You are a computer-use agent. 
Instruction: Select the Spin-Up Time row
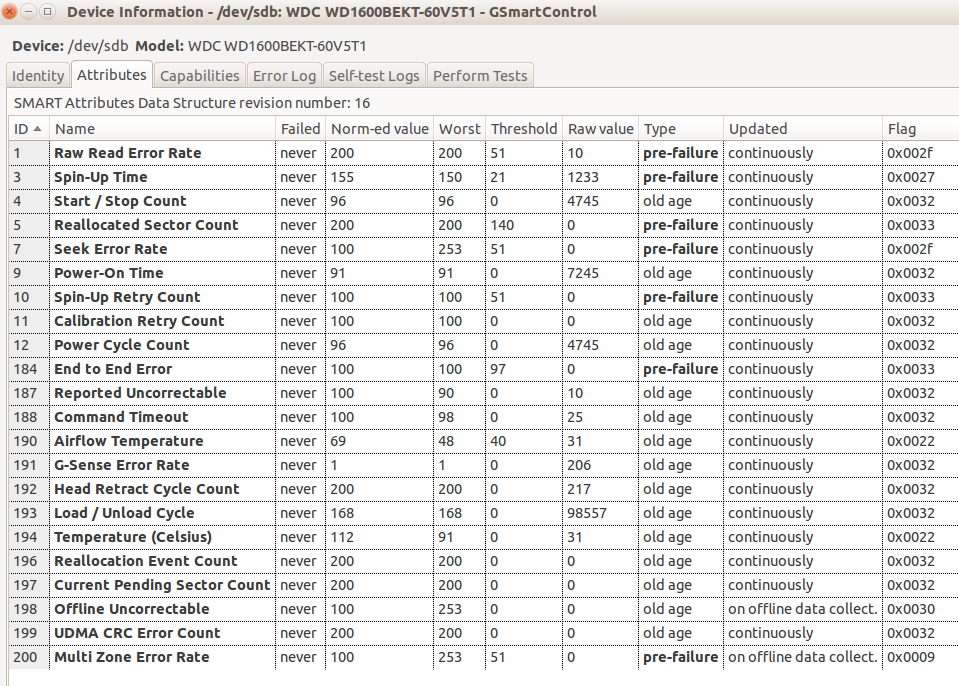click(483, 177)
